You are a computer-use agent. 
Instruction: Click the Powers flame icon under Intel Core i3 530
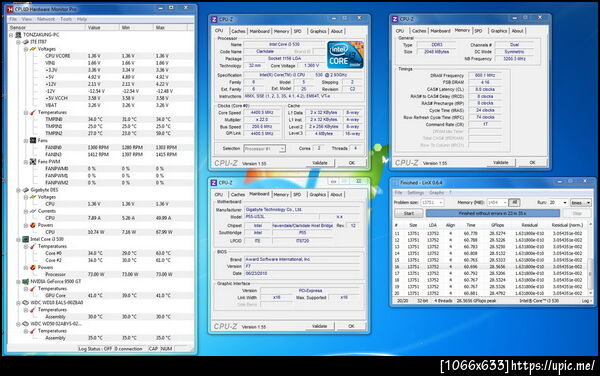(x=33, y=267)
